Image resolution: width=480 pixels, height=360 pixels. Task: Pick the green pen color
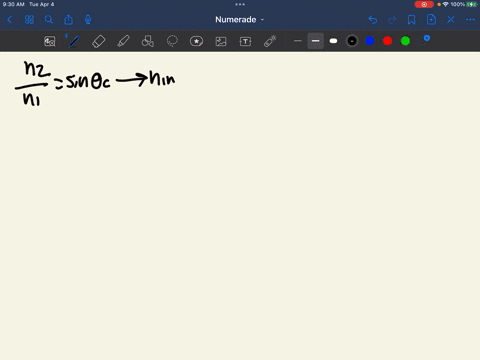point(405,41)
